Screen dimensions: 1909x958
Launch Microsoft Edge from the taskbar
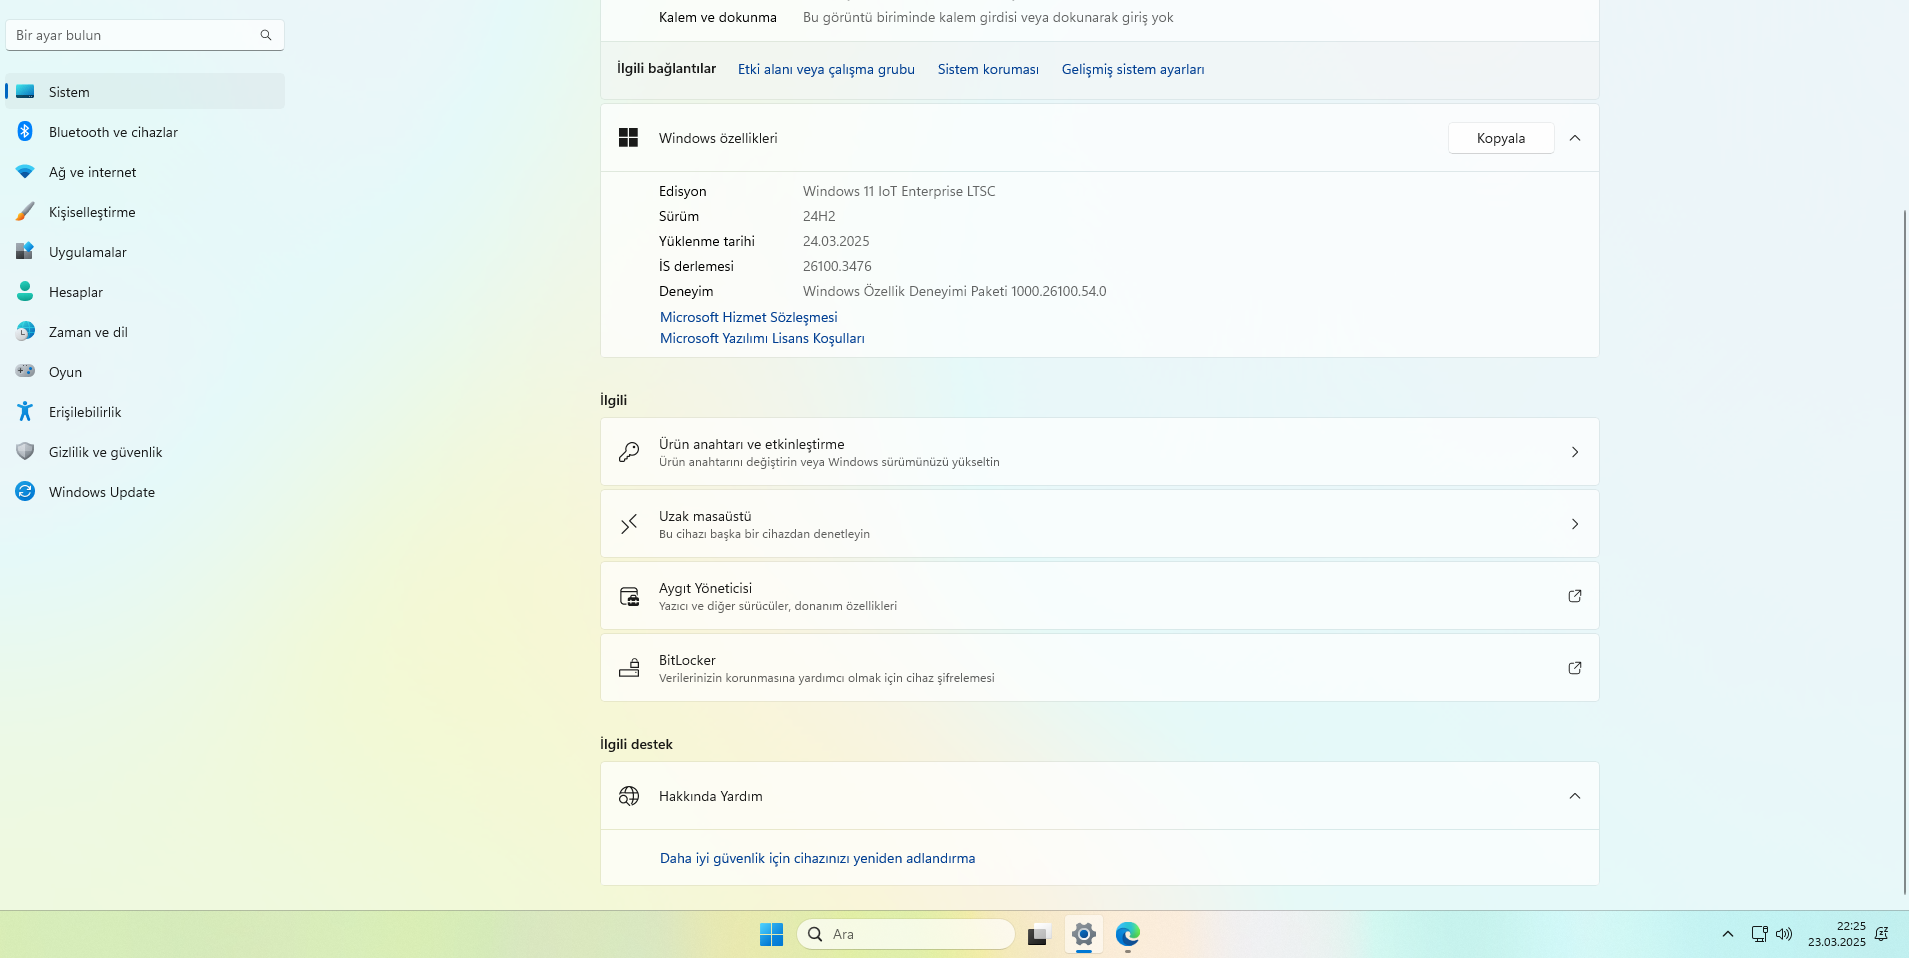coord(1128,934)
